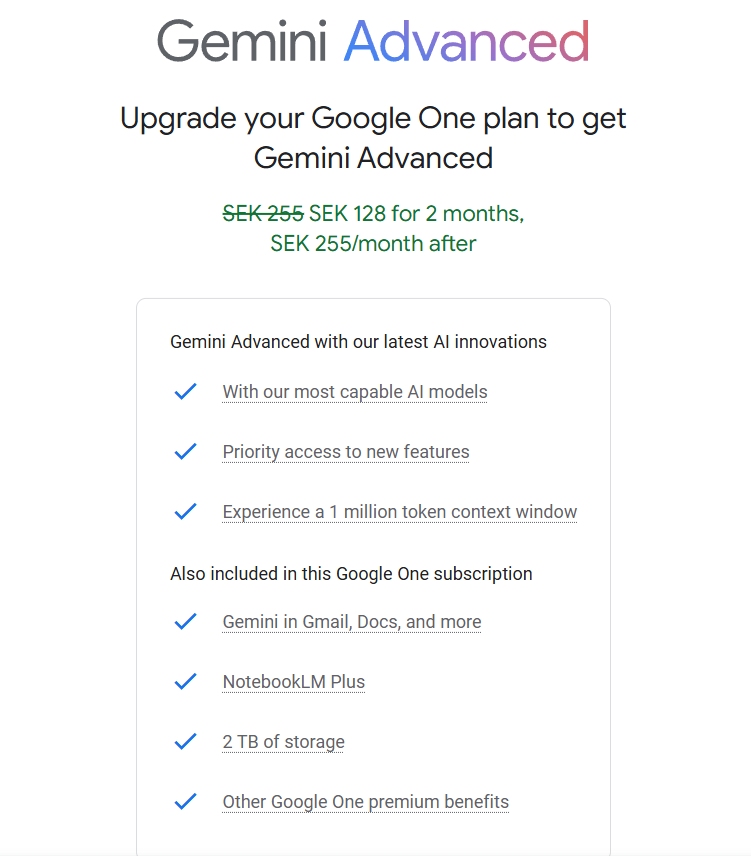Click 'Also included in this Google One subscription' heading
Image resolution: width=751 pixels, height=856 pixels.
pos(351,574)
